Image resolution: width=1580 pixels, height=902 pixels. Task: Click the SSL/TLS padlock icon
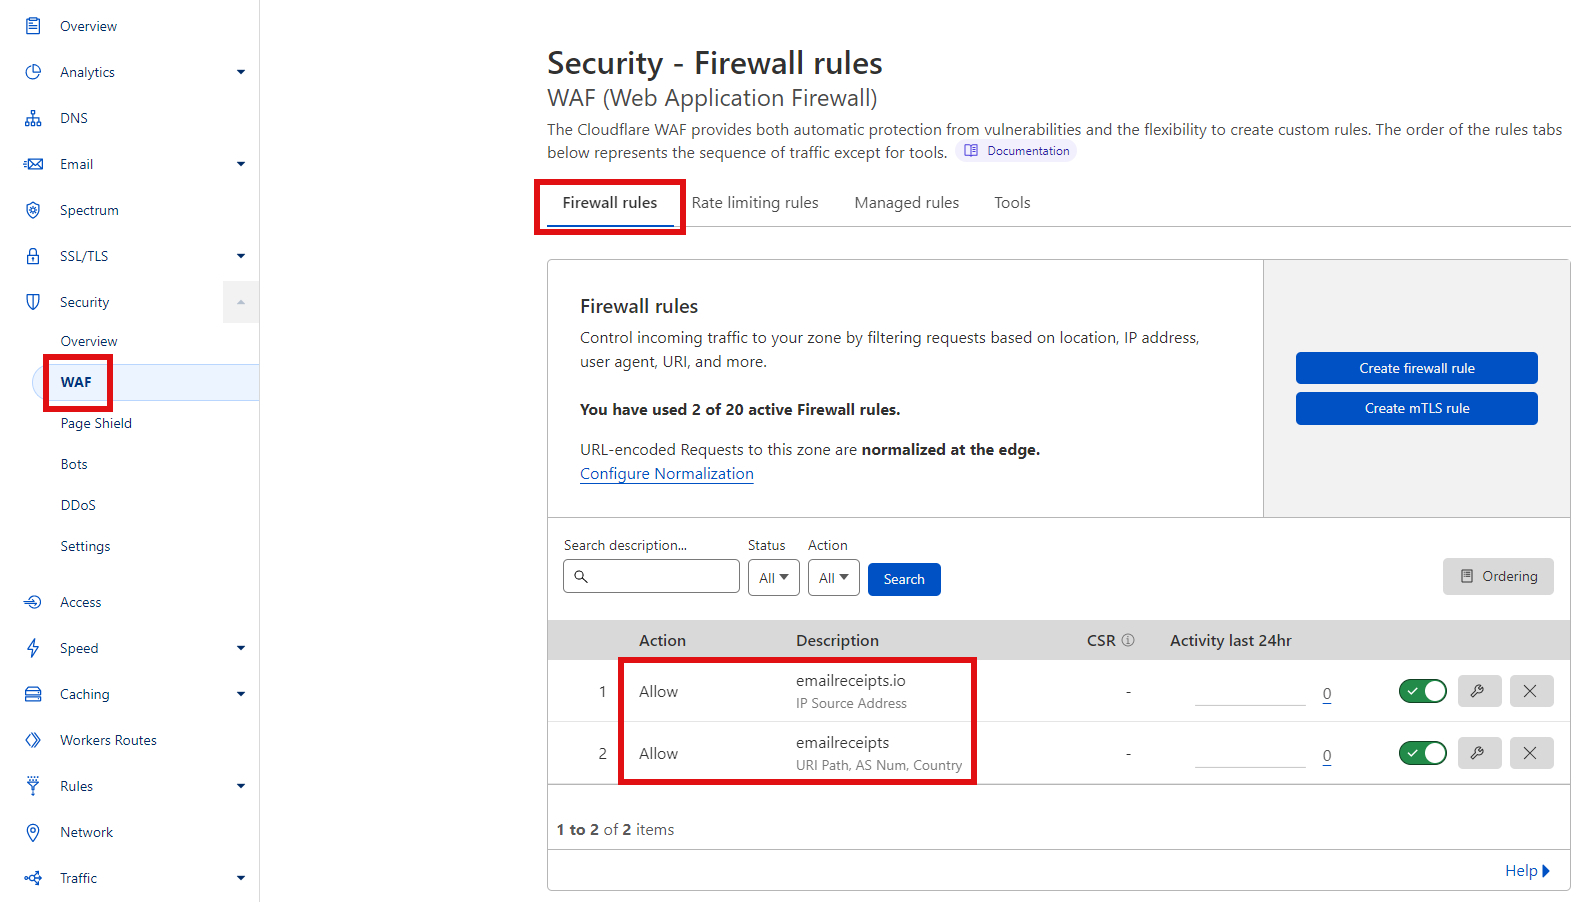(32, 255)
